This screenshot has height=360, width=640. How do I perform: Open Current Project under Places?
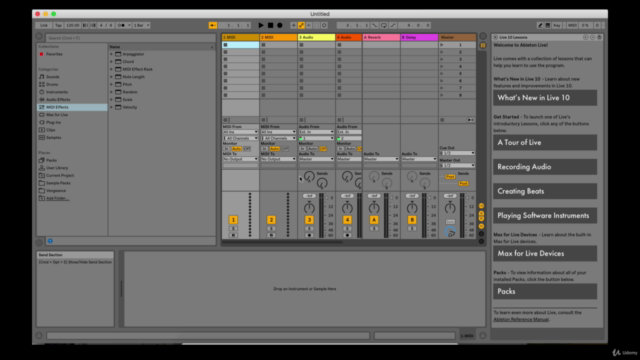tap(60, 176)
